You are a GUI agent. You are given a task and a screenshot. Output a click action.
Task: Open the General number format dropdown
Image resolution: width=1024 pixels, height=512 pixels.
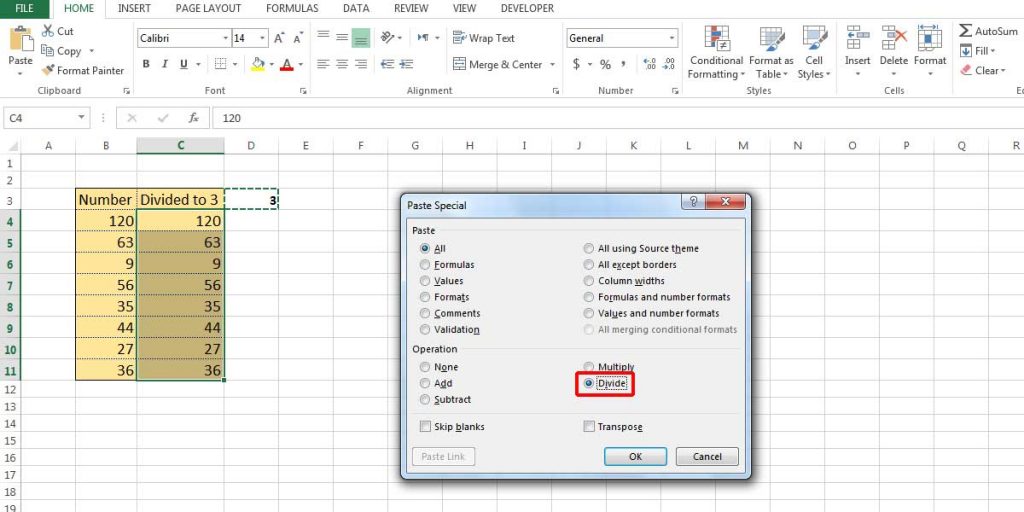(x=671, y=38)
